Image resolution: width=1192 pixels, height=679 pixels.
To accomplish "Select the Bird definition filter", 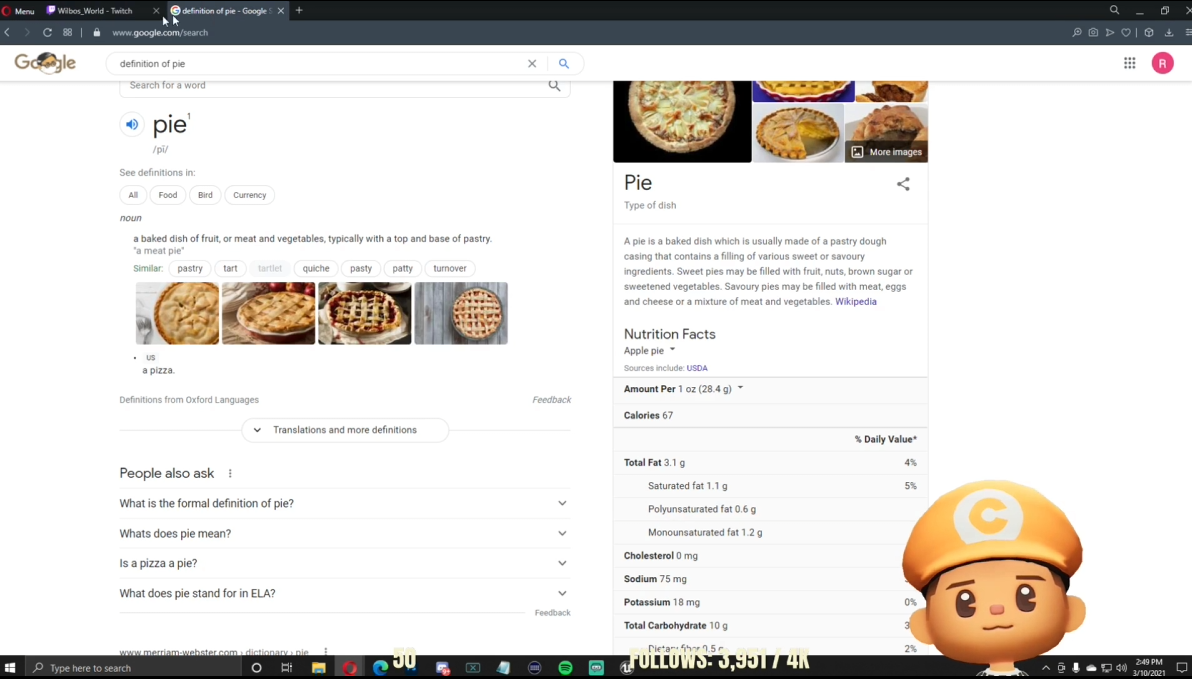I will (x=205, y=195).
